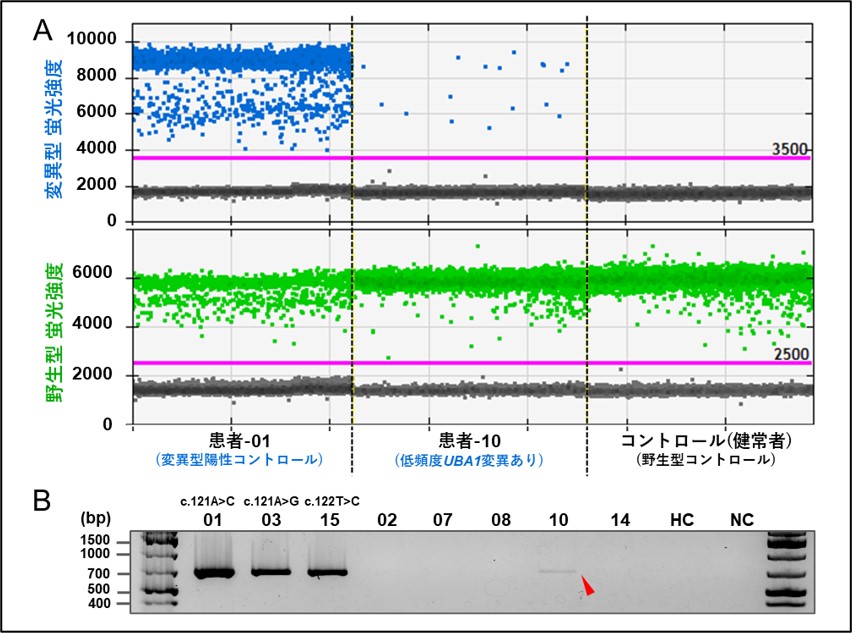This screenshot has height=633, width=852.
Task: Click the 患者-10 sample label
Action: pos(470,441)
